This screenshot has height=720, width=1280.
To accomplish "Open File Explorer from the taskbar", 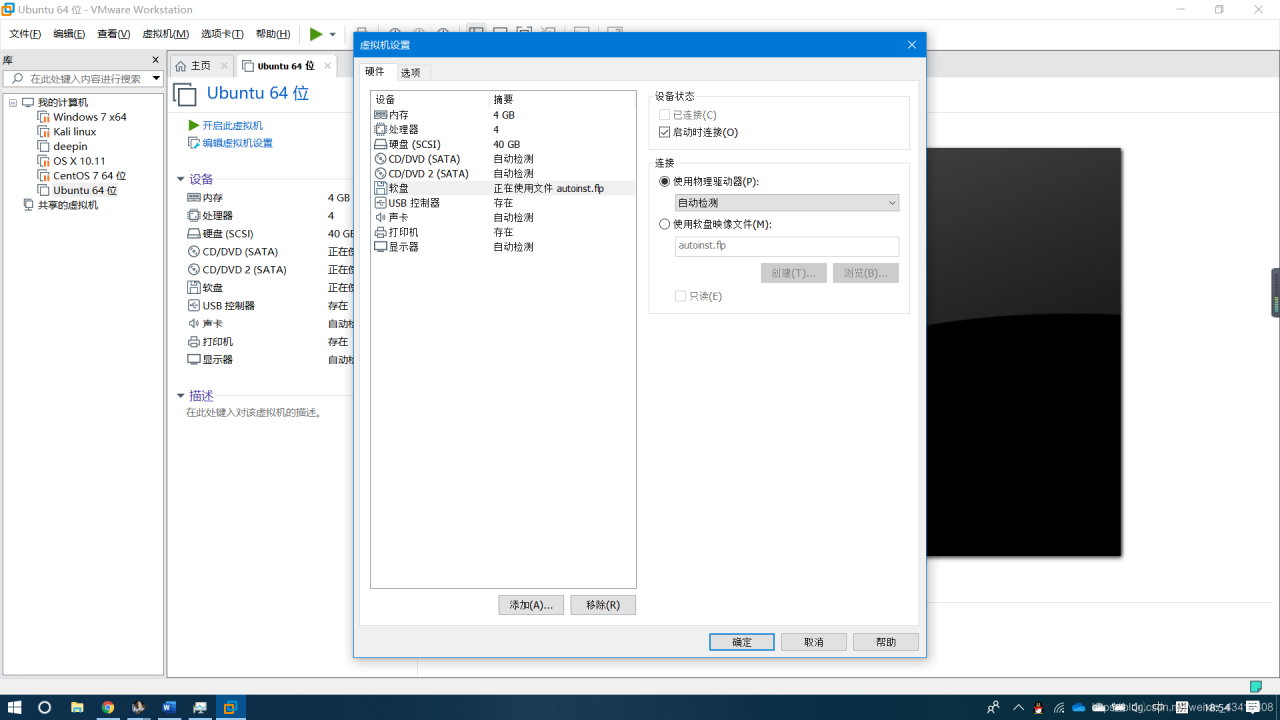I will pos(77,707).
